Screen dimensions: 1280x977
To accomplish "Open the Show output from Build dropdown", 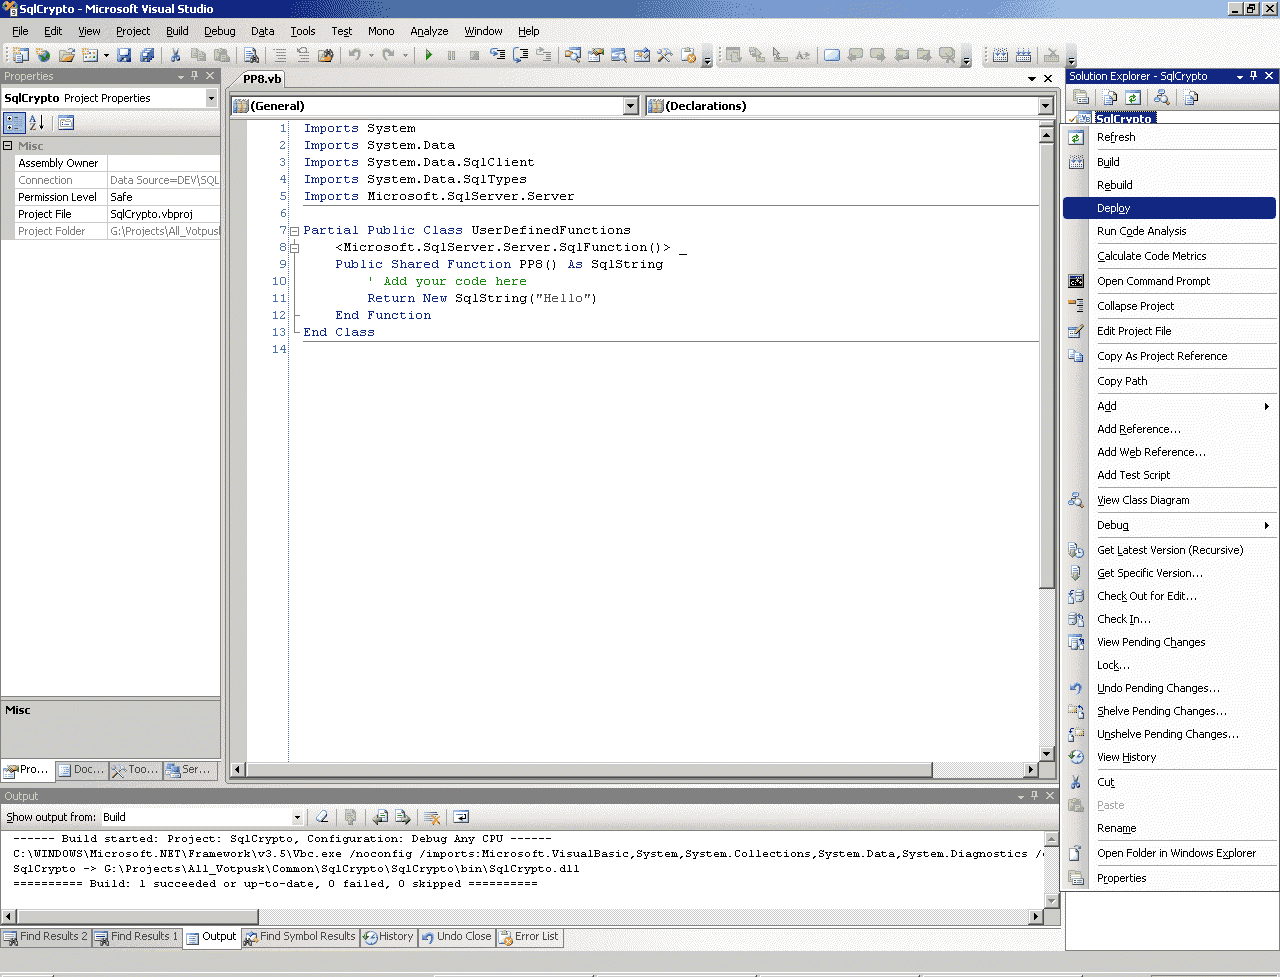I will [297, 817].
